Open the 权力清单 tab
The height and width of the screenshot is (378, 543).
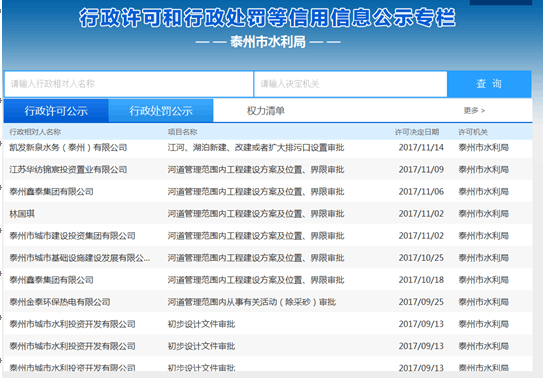pyautogui.click(x=266, y=111)
